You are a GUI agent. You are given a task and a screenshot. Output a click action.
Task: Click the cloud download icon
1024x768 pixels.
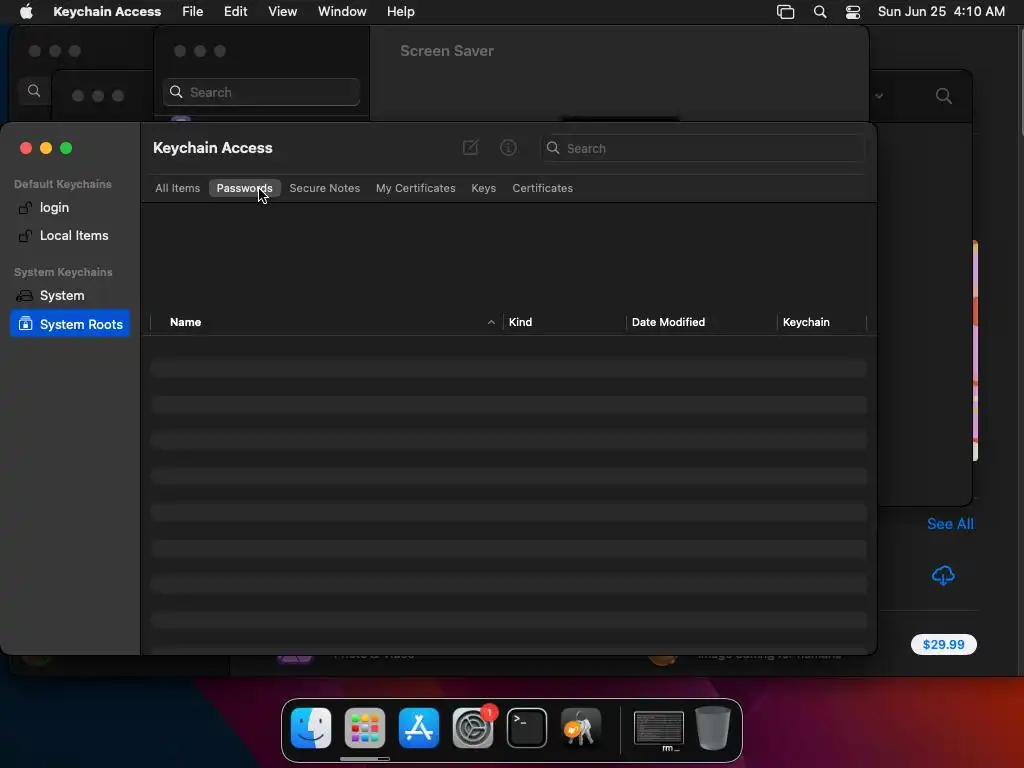click(943, 575)
